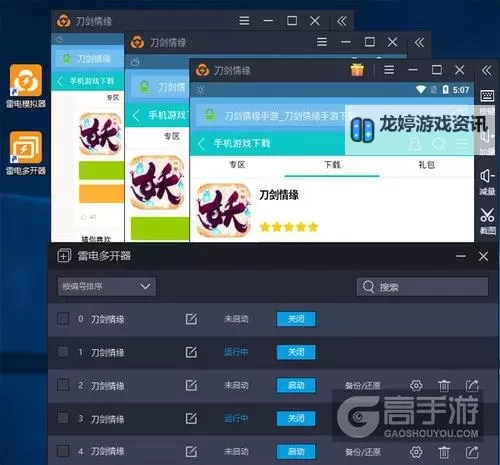This screenshot has width=500, height=465.
Task: Create shortcut icon for instance 4
Action: (x=472, y=452)
